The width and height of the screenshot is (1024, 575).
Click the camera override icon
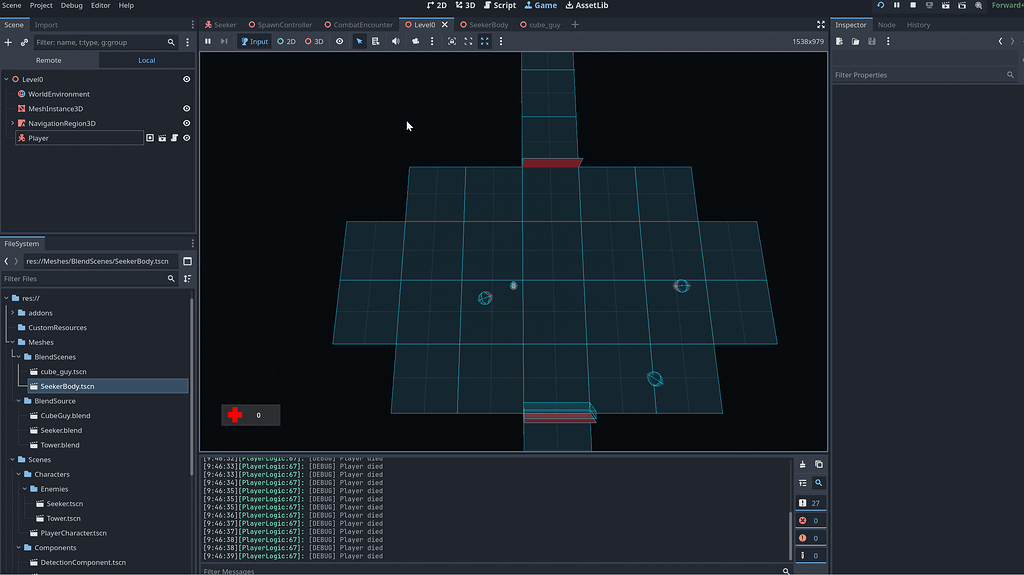(415, 41)
